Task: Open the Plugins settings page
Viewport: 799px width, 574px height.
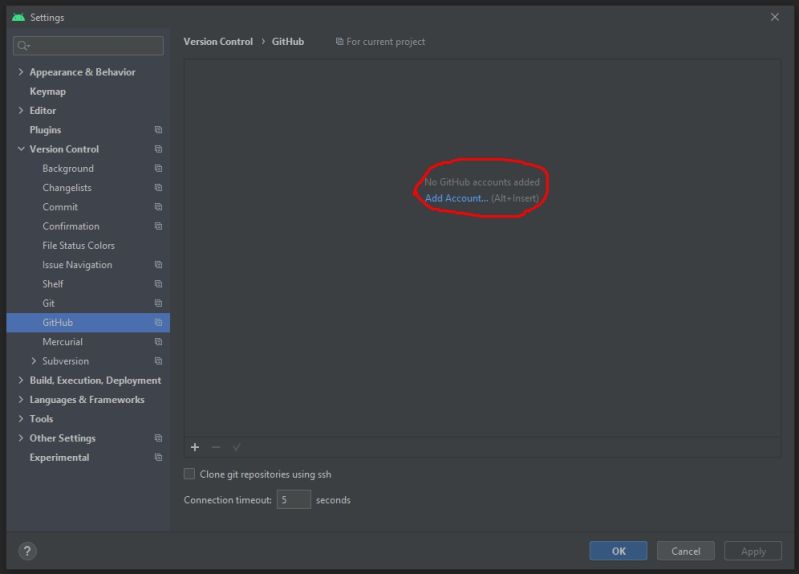Action: [x=45, y=130]
